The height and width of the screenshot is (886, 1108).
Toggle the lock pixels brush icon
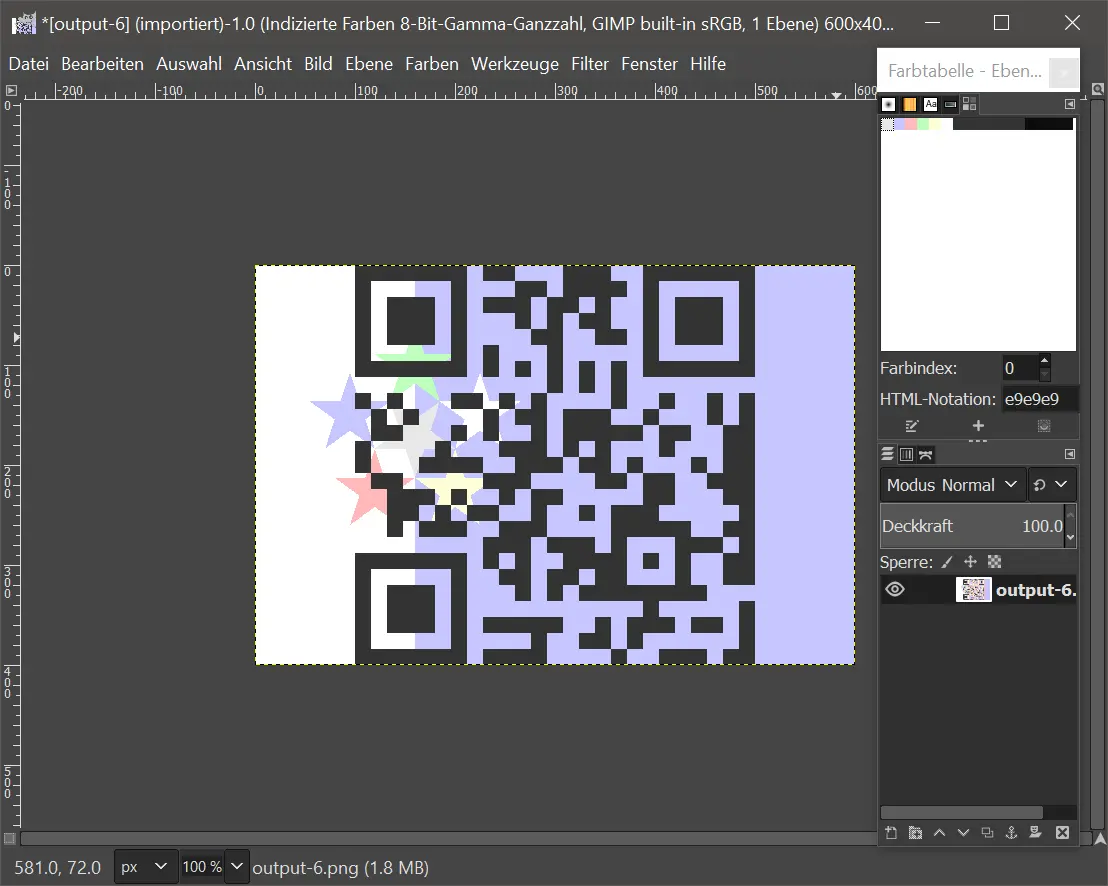click(x=947, y=562)
